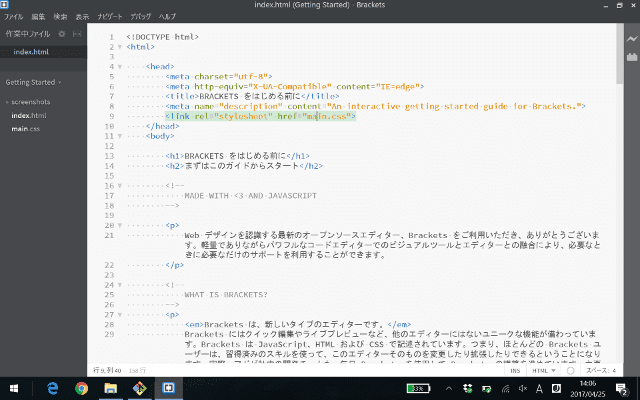The height and width of the screenshot is (400, 640).
Task: Open the ファイル menu
Action: point(13,16)
